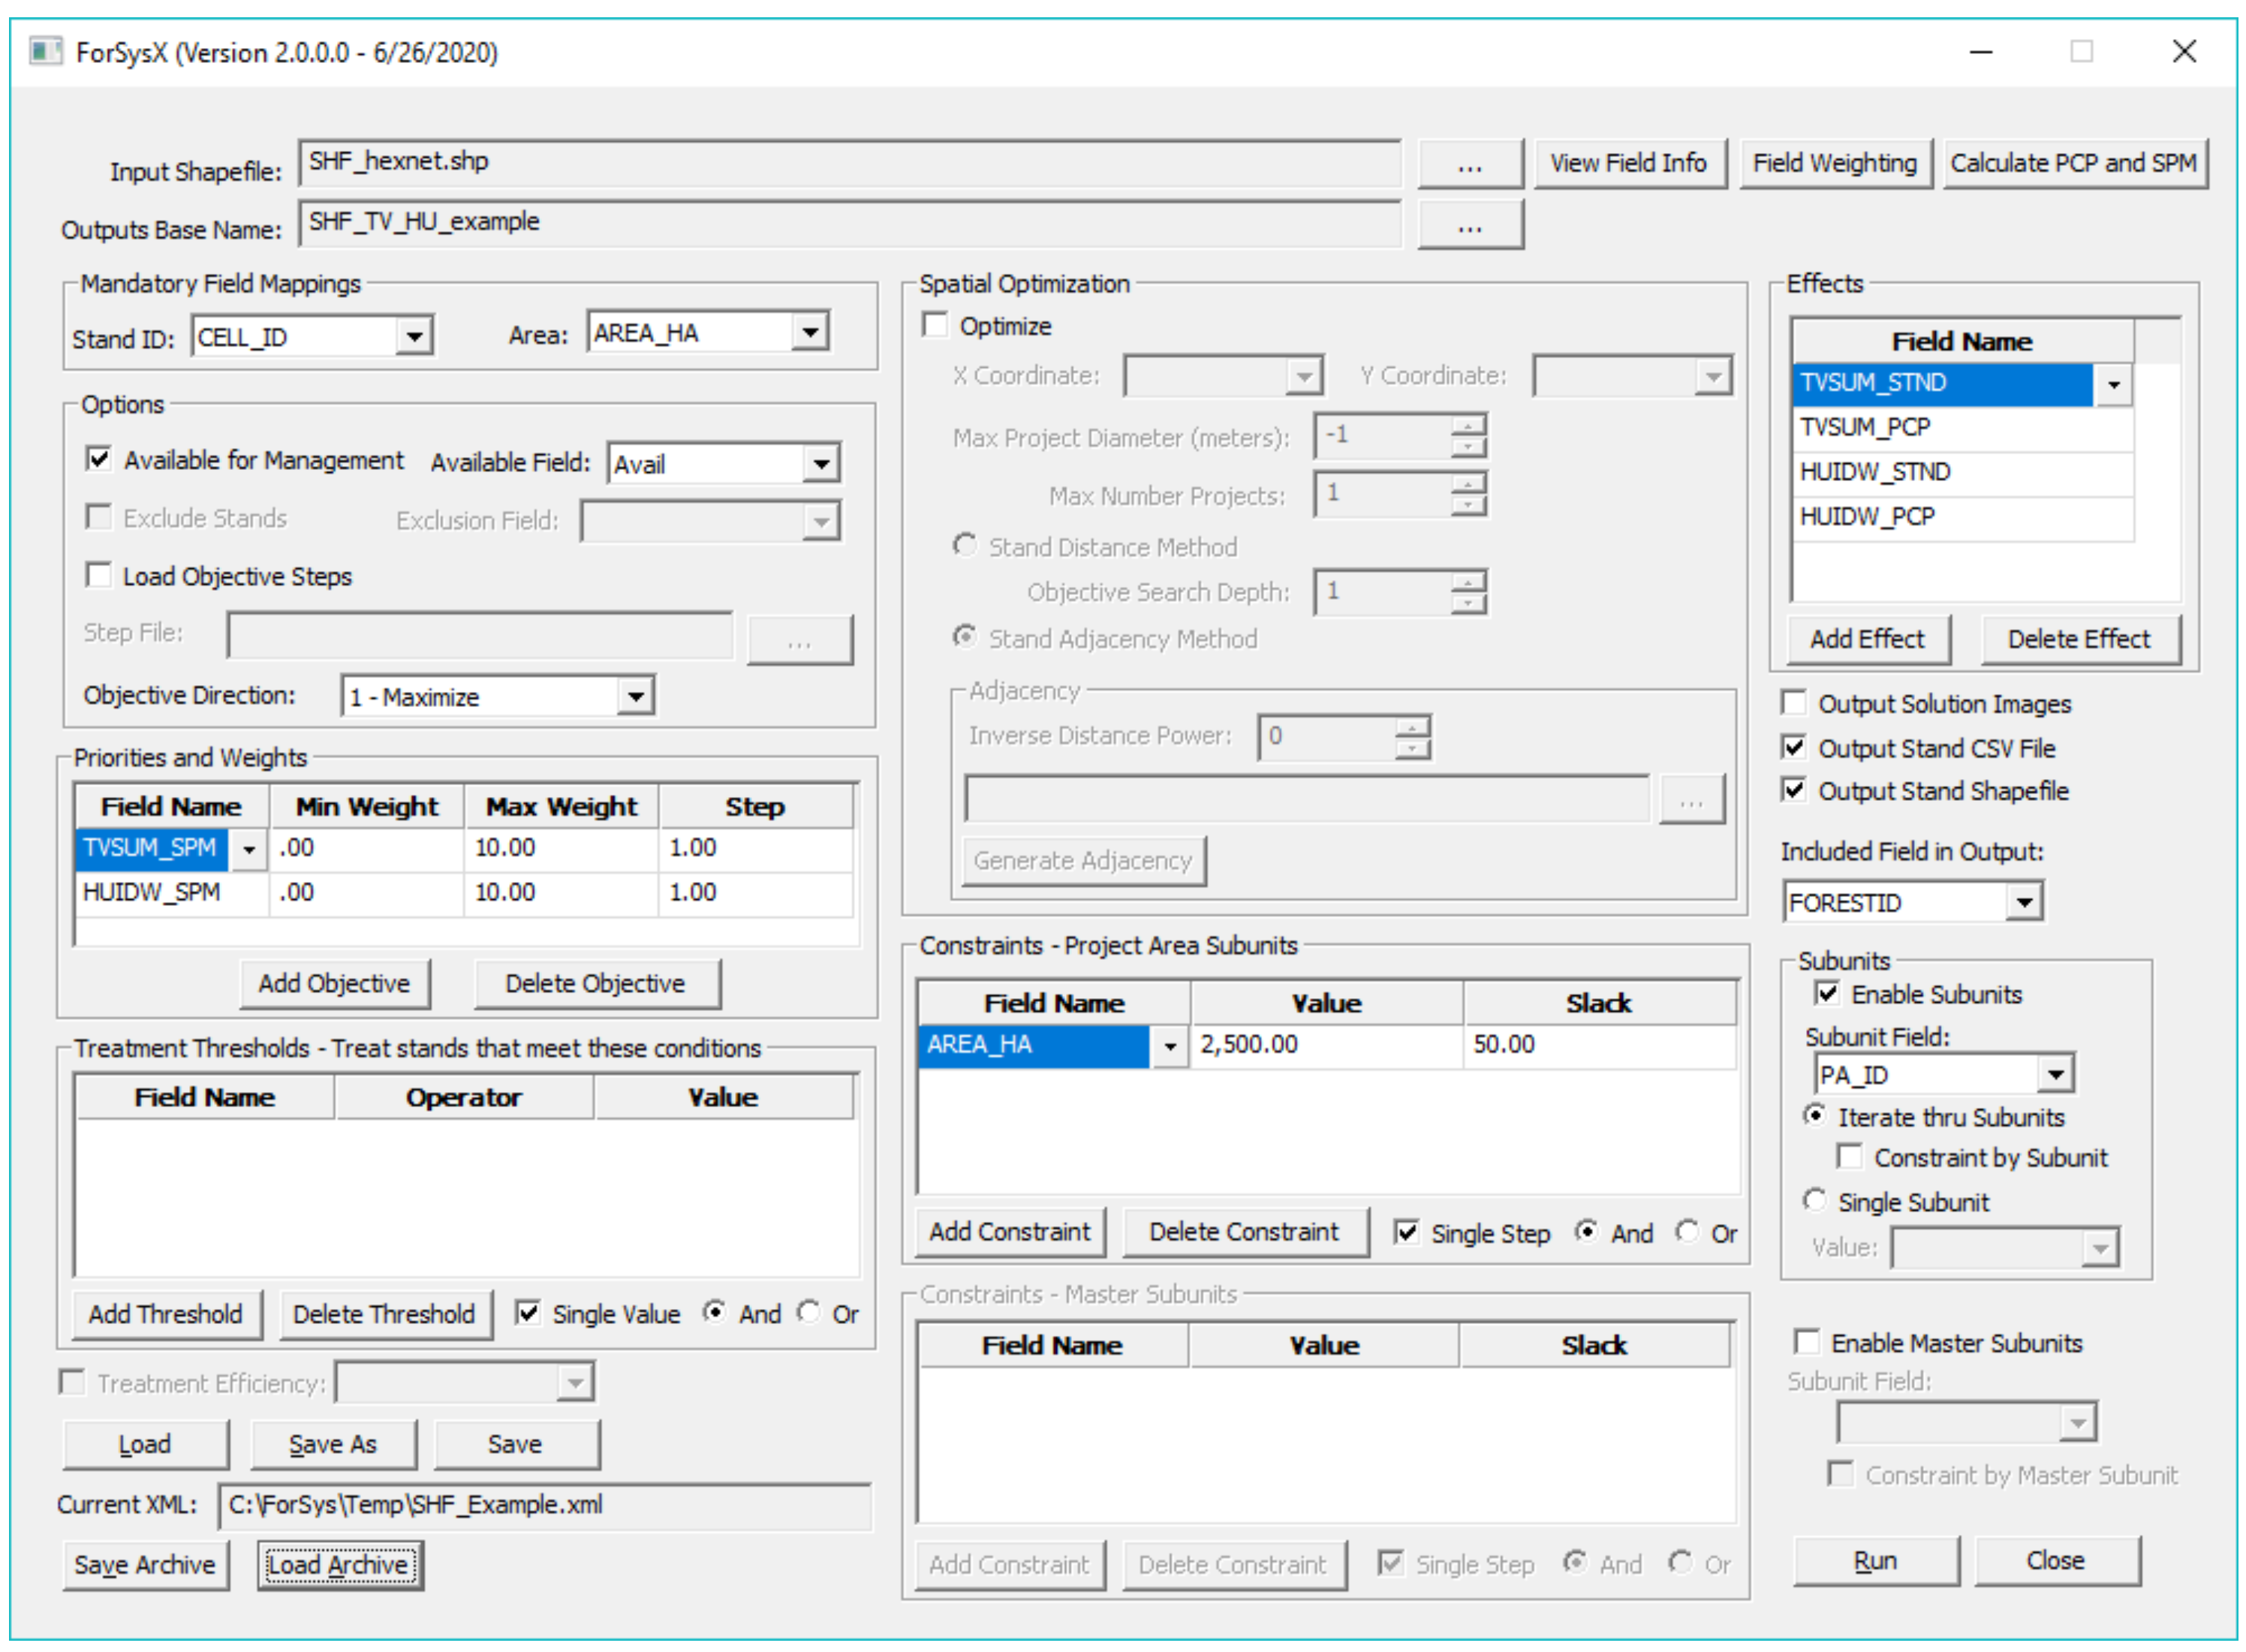Screen dimensions: 2246x1652
Task: Expand the TVSUM_STND effect dropdown
Action: click(x=2113, y=385)
